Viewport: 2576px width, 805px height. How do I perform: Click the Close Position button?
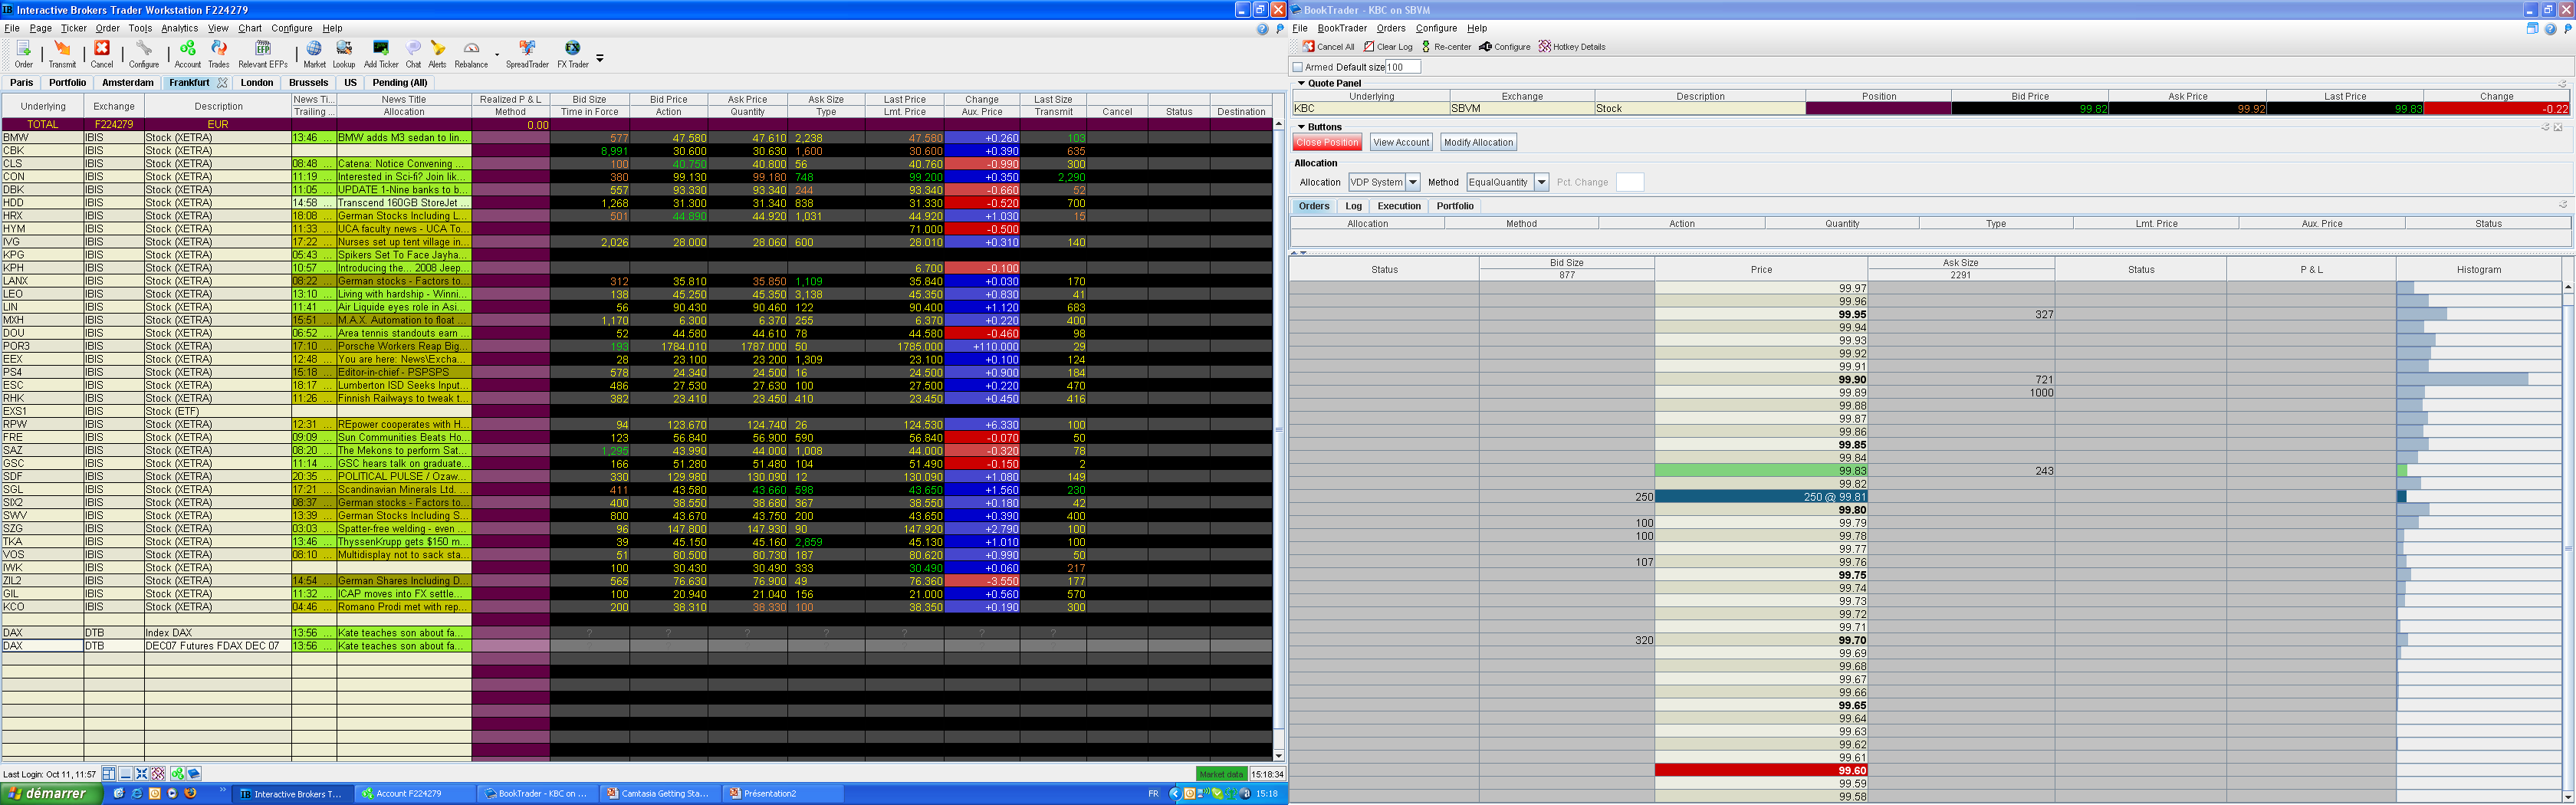tap(1327, 142)
